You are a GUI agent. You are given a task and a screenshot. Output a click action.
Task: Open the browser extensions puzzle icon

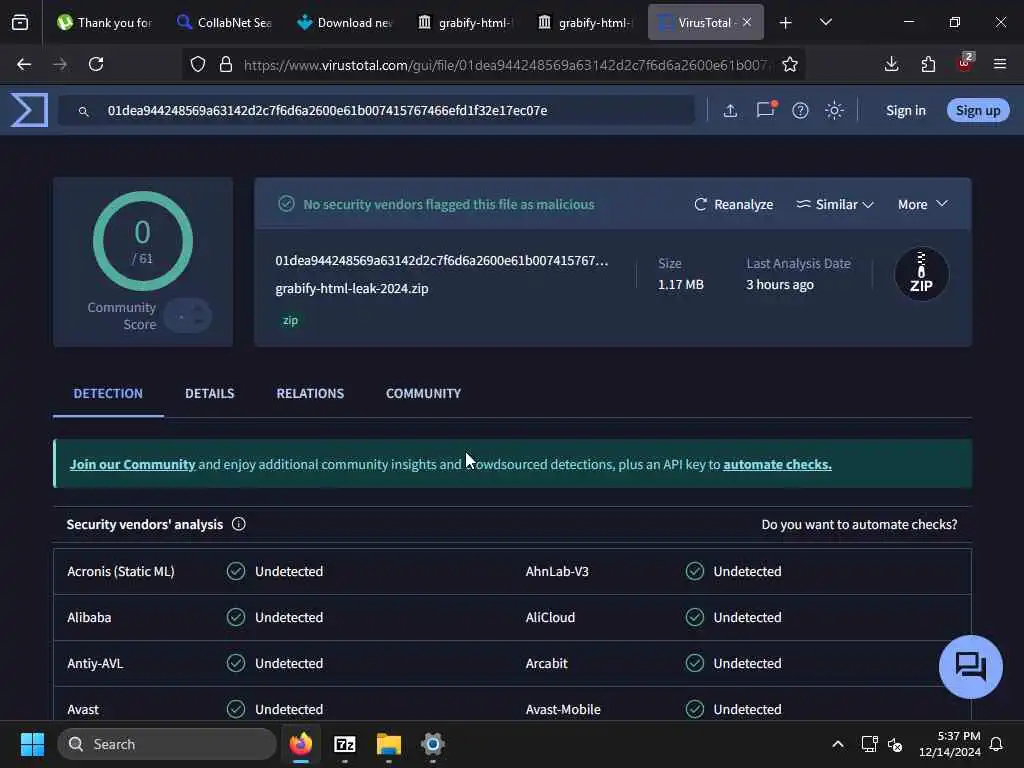pos(928,64)
